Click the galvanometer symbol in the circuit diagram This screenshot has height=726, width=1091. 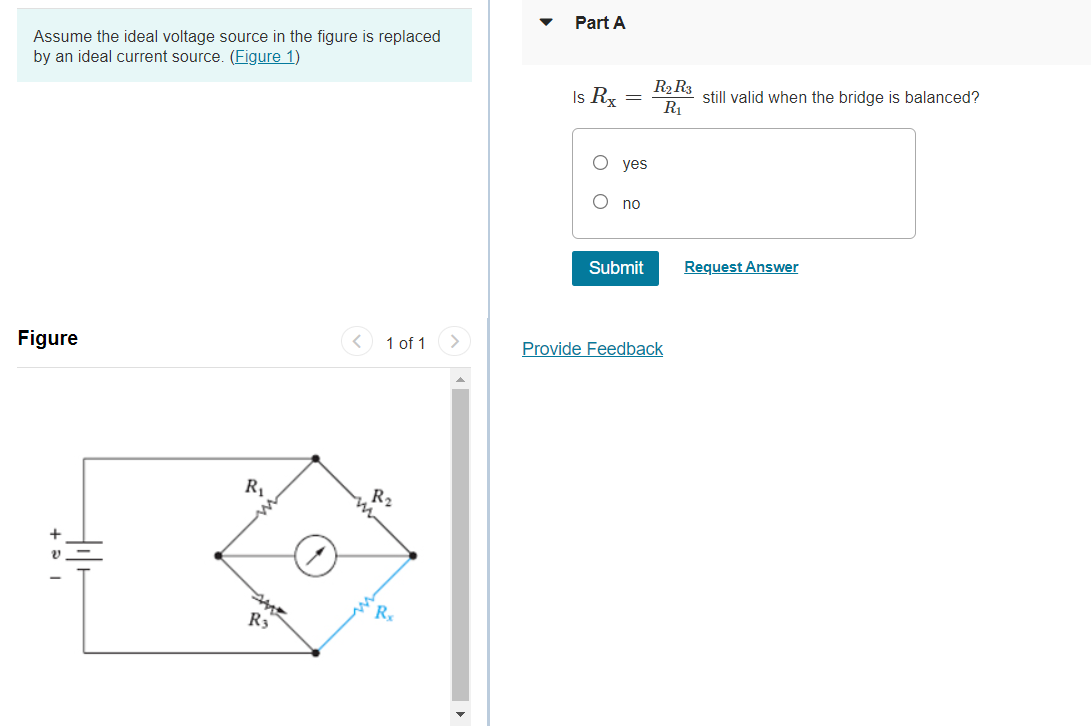317,556
